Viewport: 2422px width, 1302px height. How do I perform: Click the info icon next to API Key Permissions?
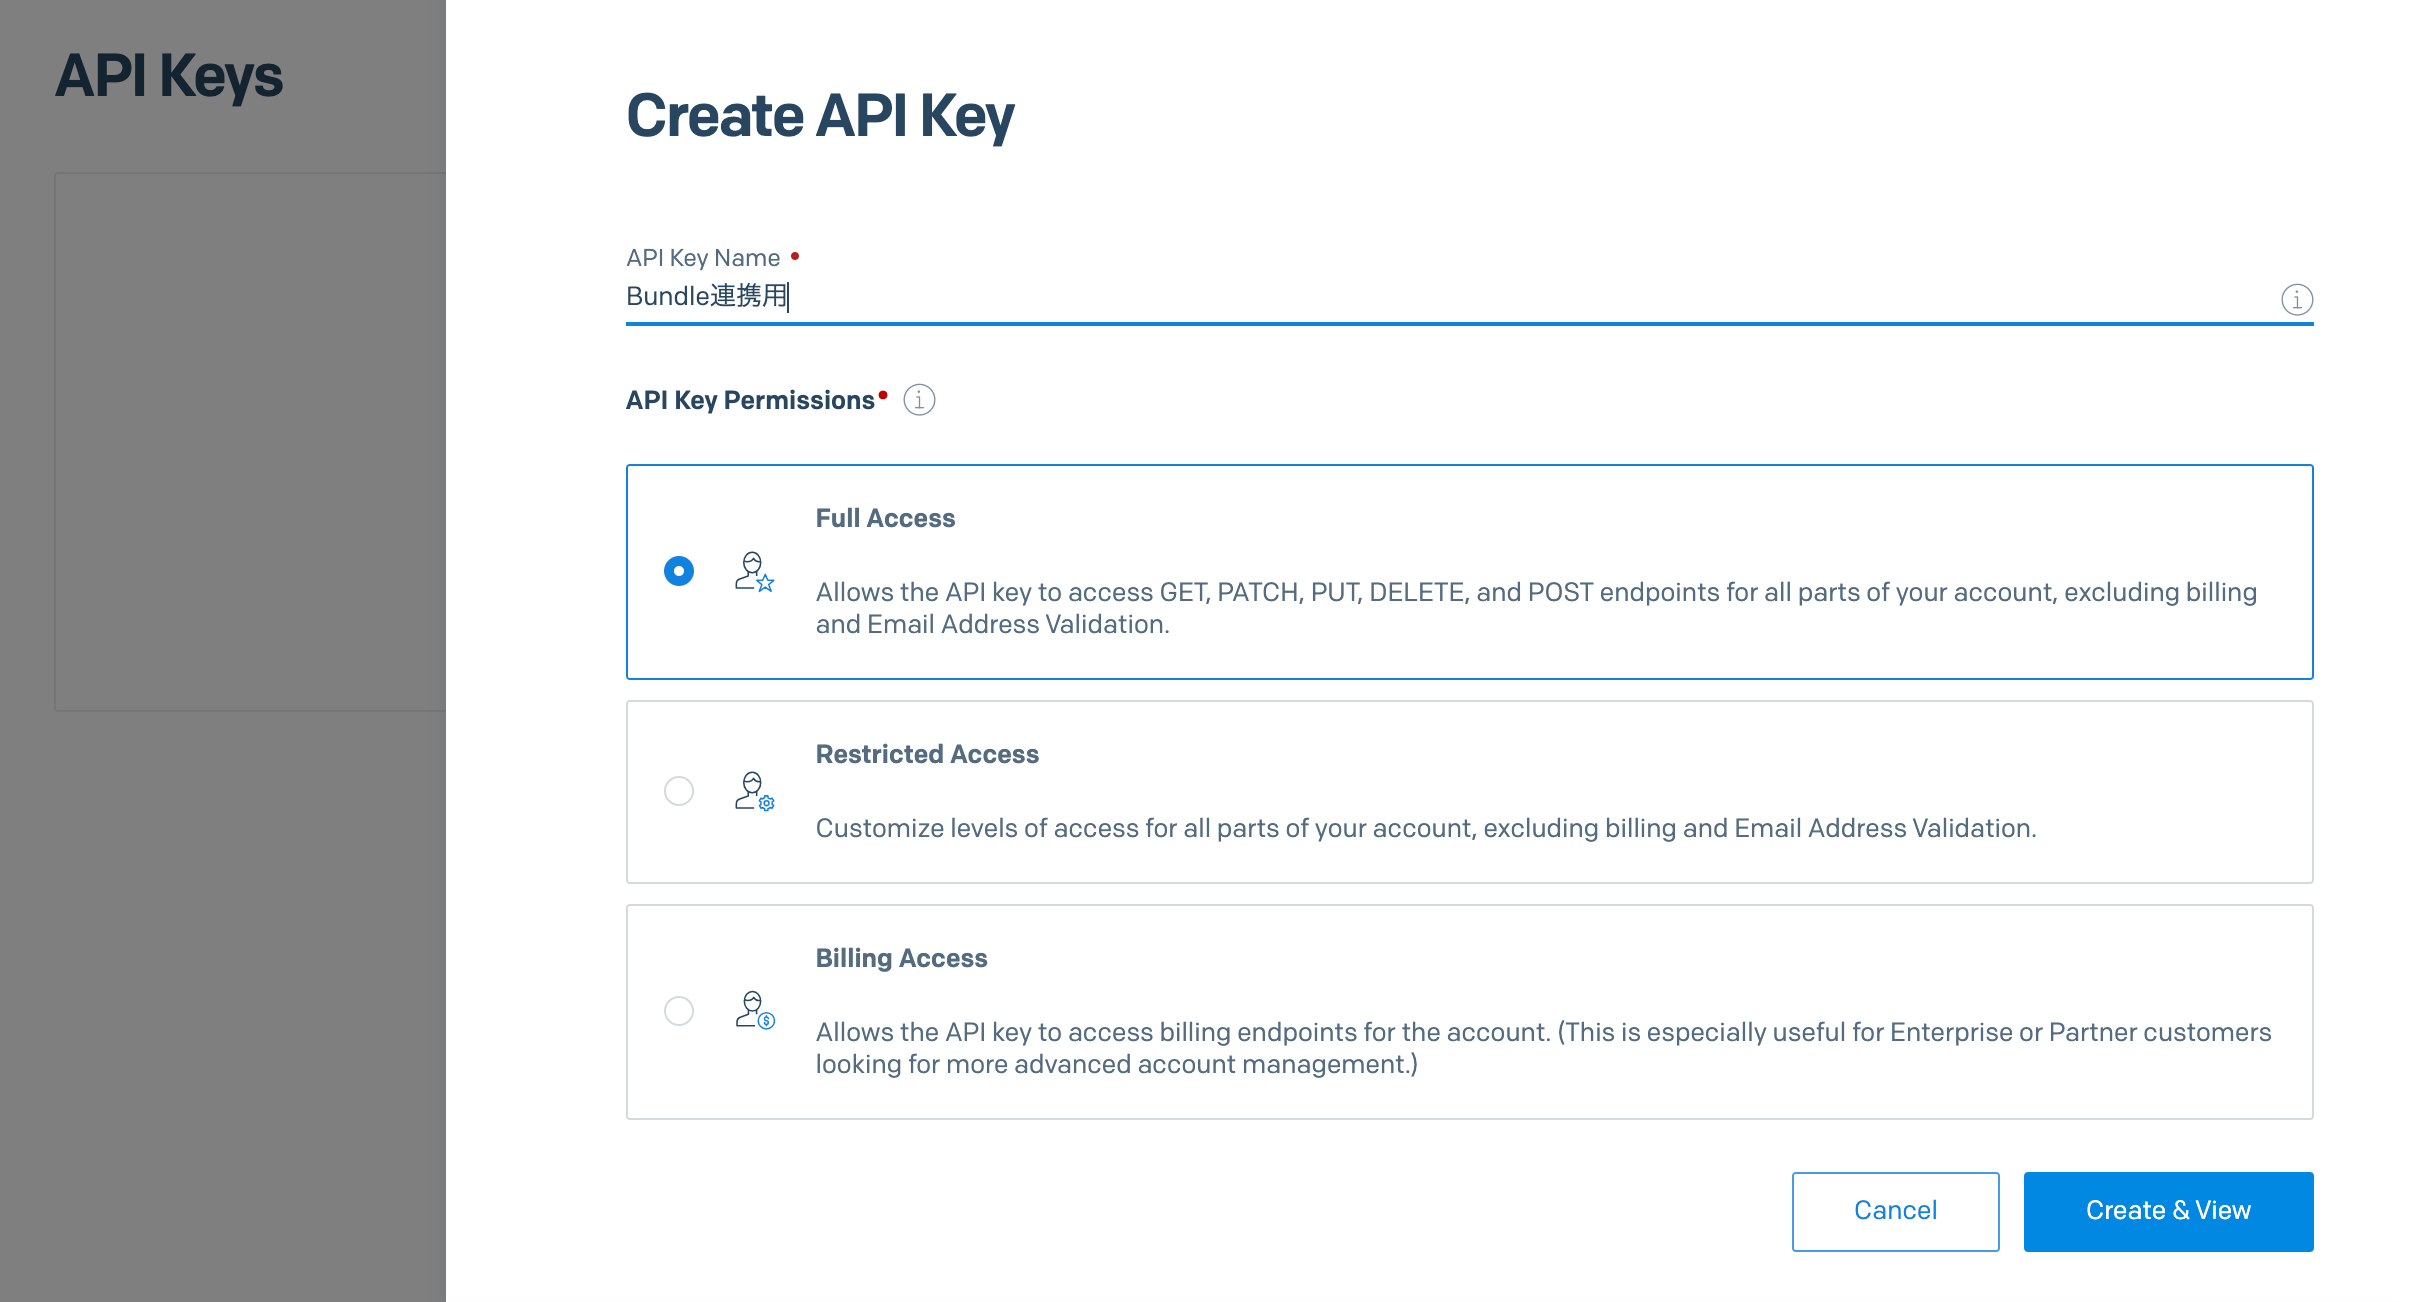coord(919,400)
